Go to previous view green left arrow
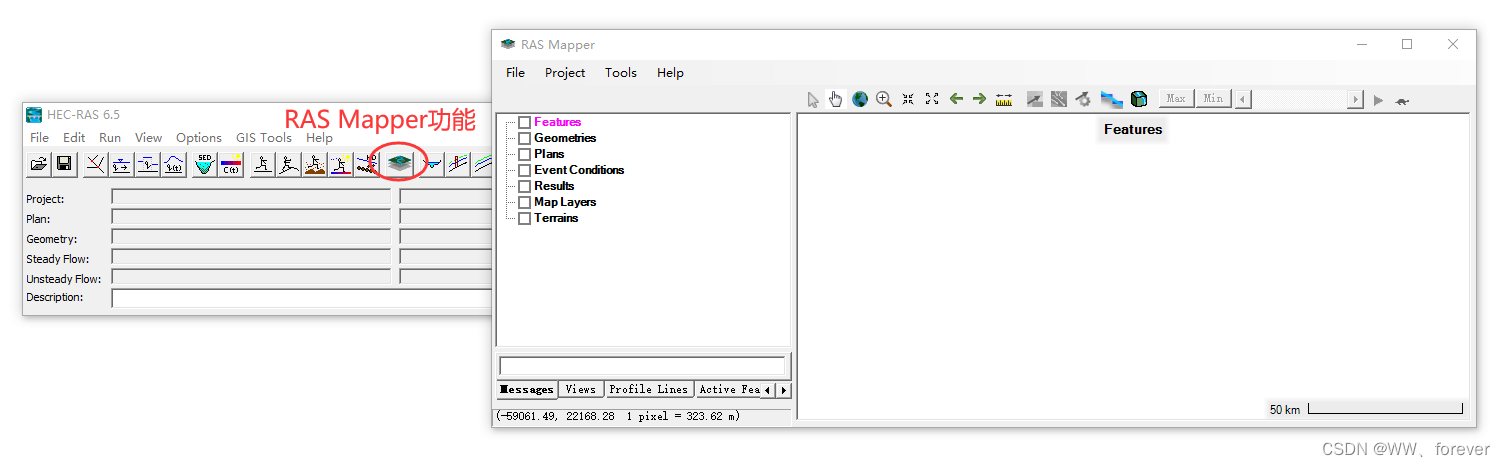 956,99
